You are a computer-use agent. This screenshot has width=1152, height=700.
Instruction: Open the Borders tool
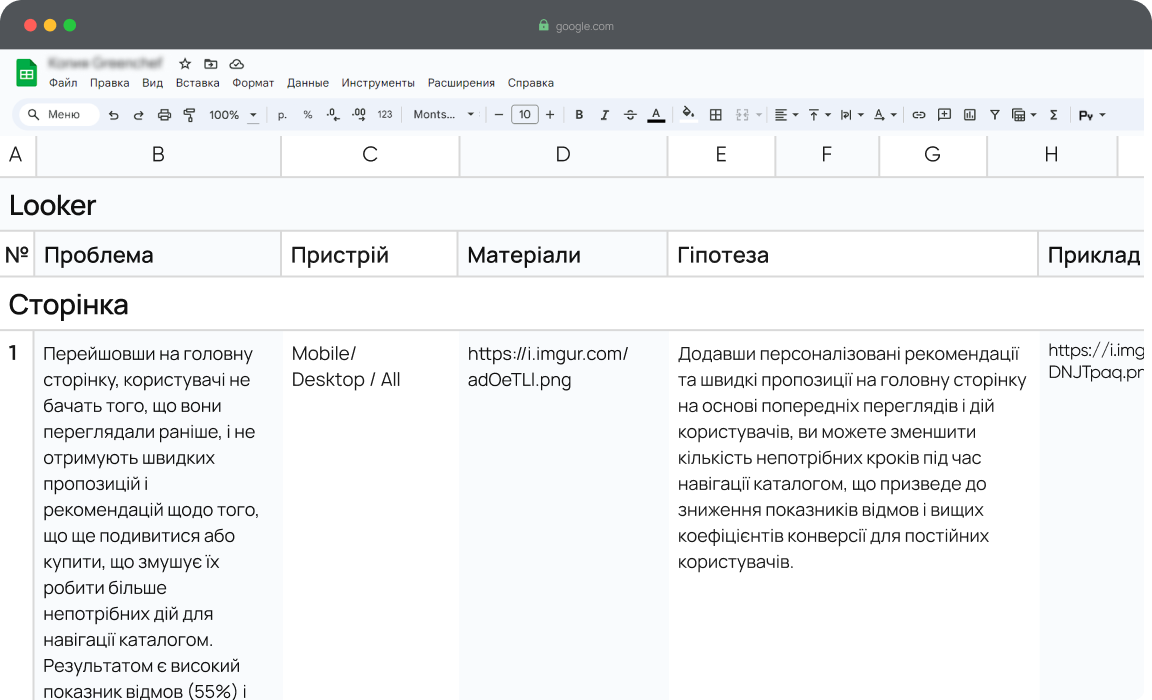[715, 115]
